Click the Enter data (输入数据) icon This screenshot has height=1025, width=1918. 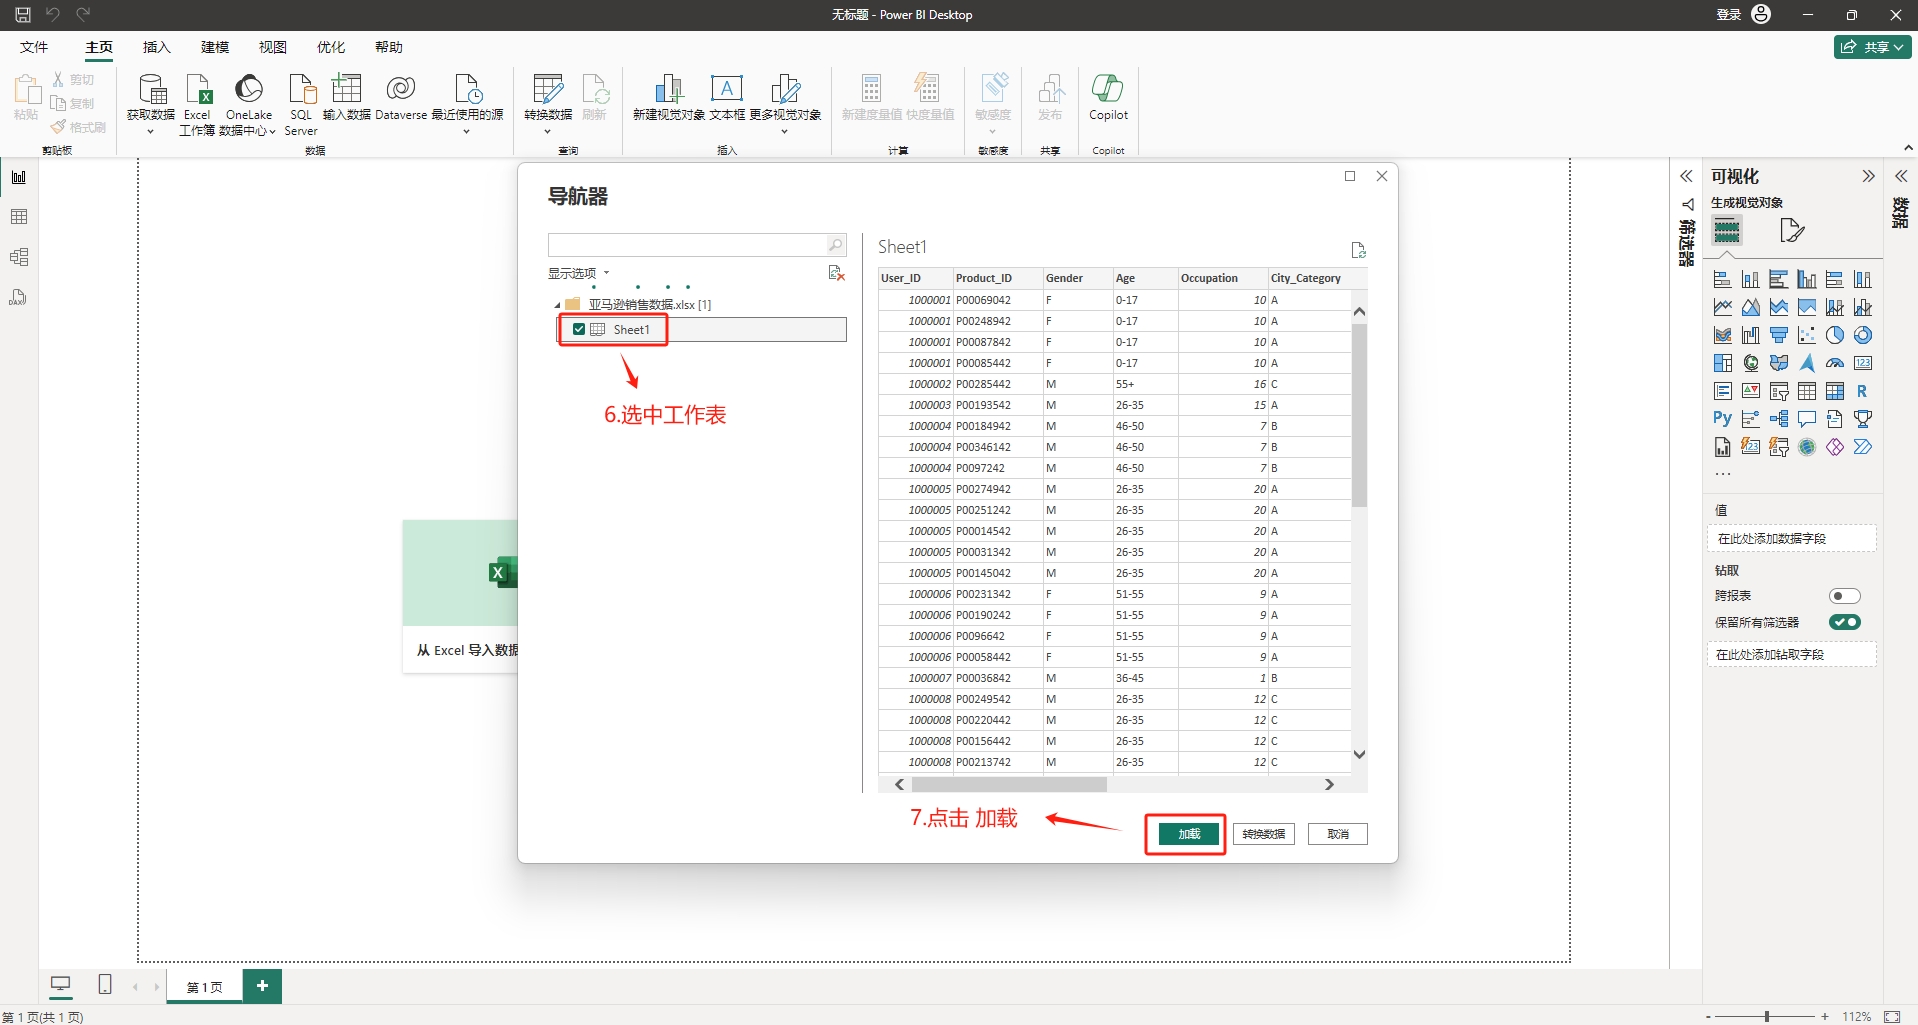pos(346,89)
